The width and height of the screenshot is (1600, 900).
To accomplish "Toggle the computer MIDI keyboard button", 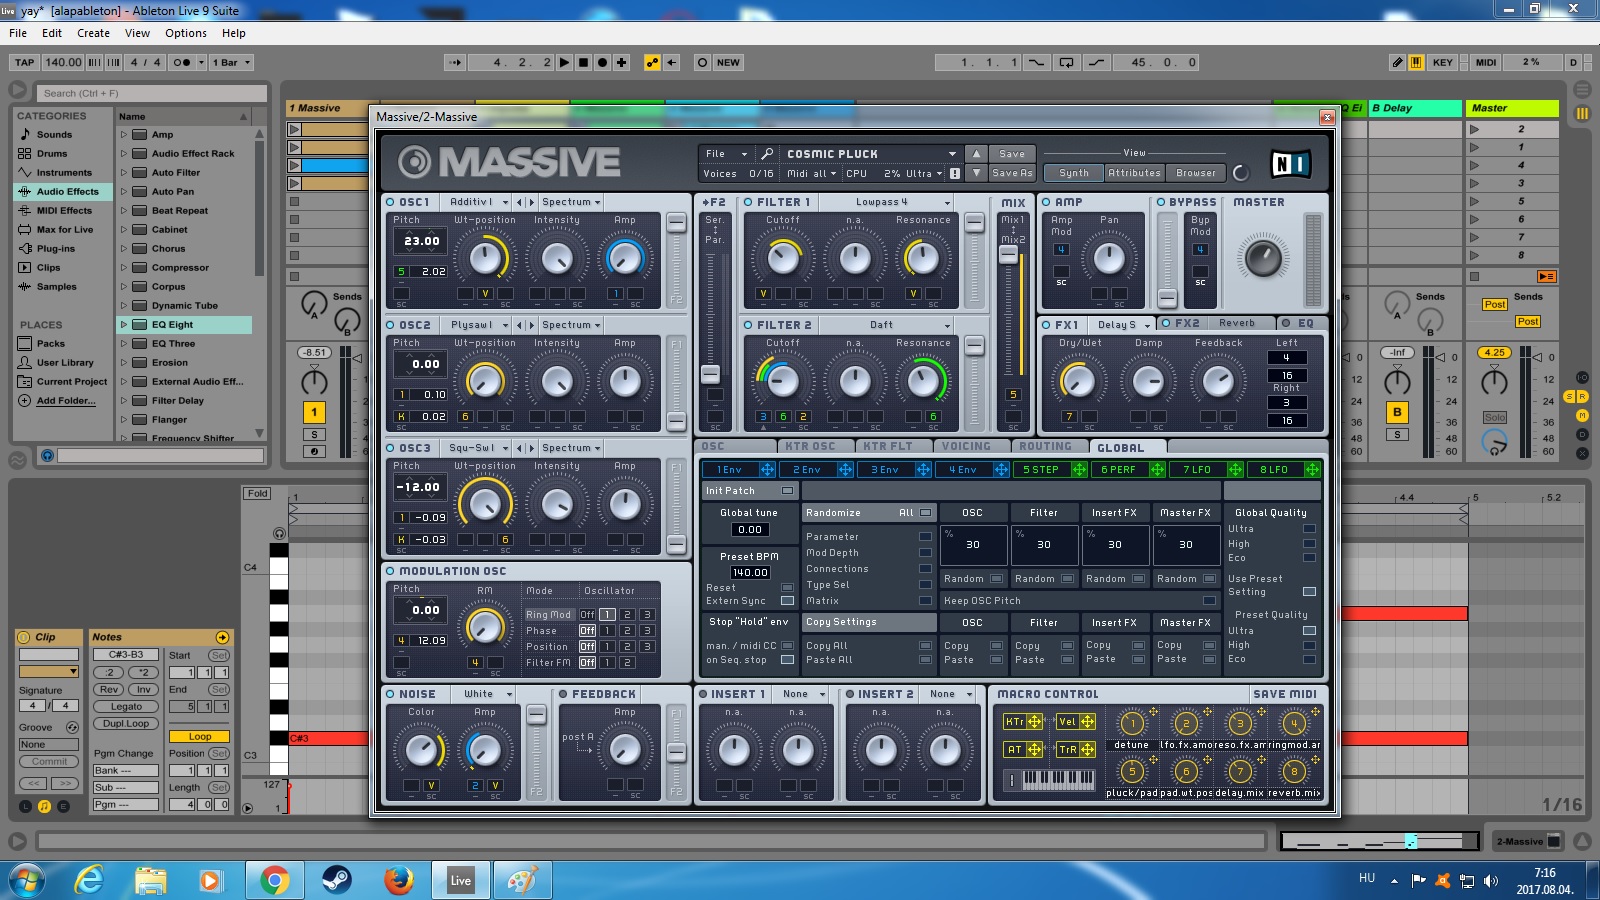I will [x=1416, y=62].
